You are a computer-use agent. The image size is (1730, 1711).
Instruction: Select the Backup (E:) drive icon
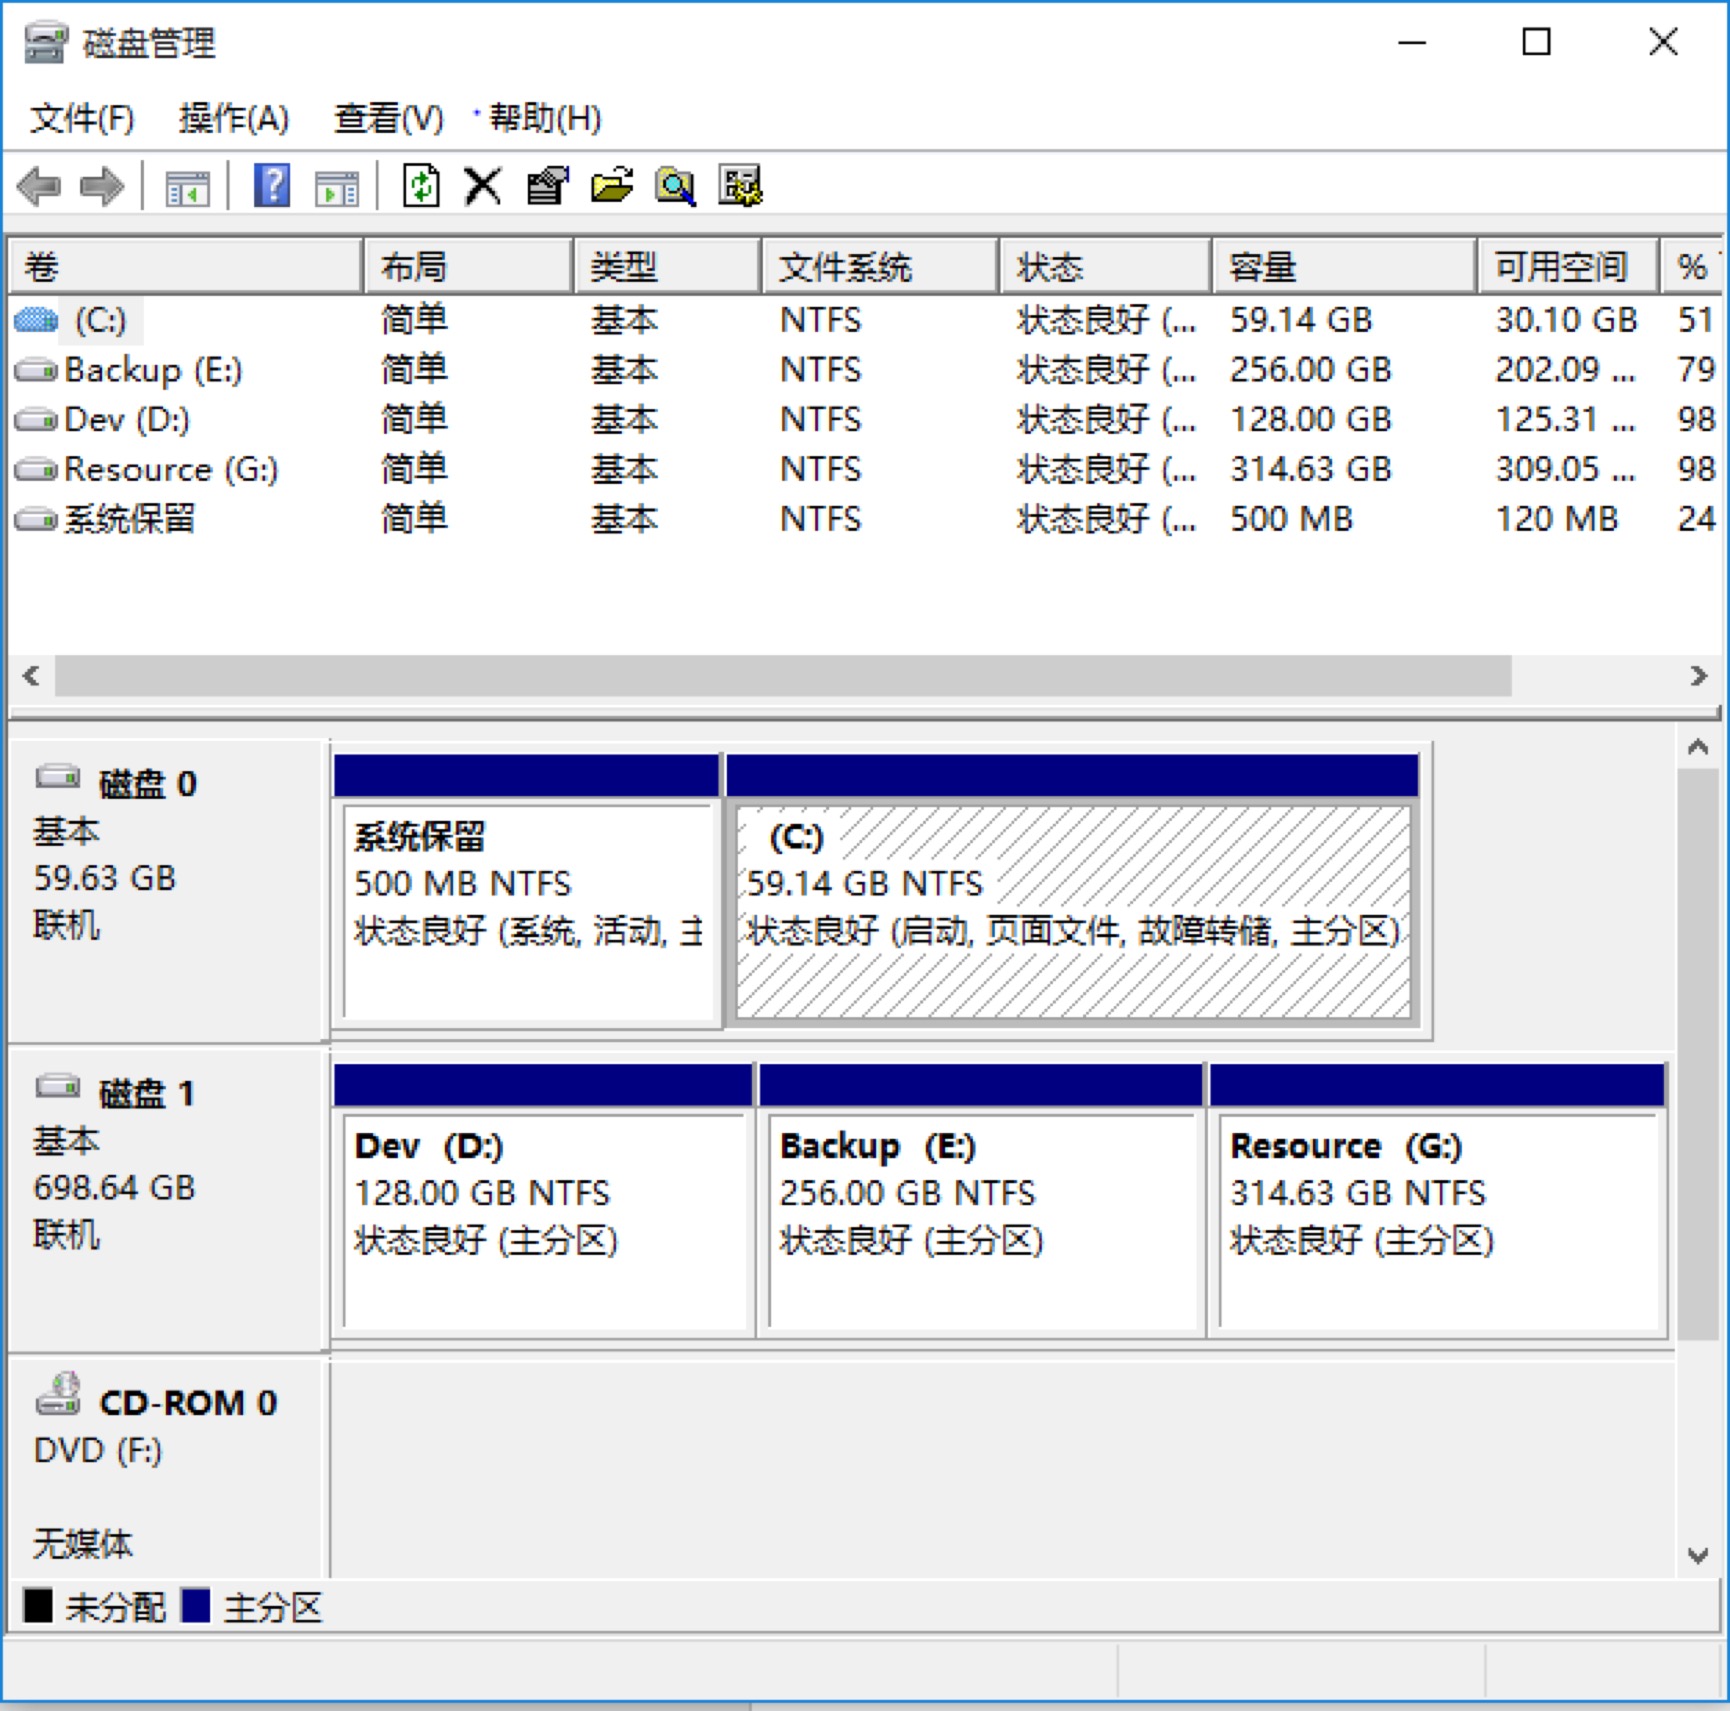pos(36,370)
